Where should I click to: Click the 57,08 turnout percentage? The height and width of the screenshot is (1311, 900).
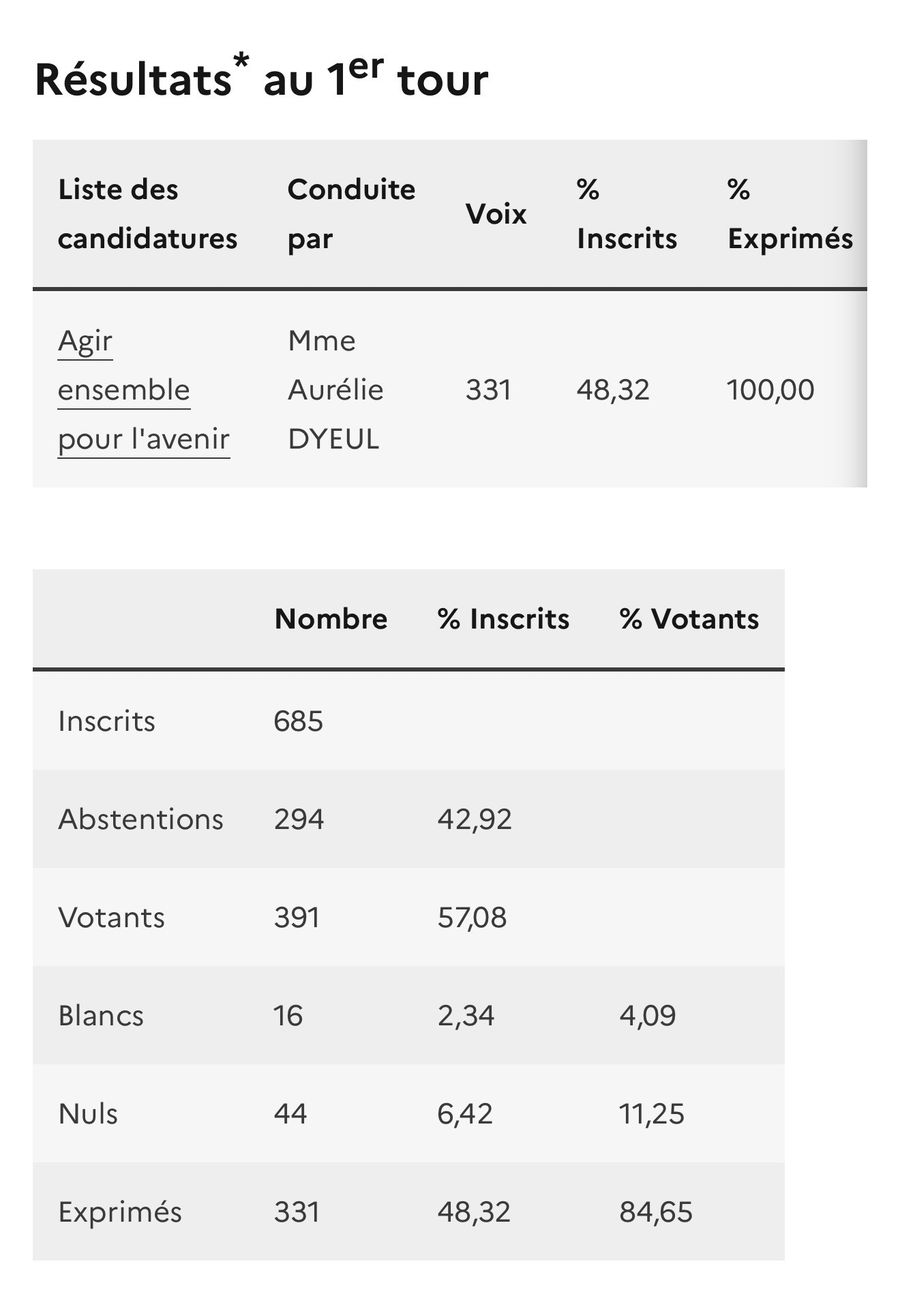tap(472, 917)
